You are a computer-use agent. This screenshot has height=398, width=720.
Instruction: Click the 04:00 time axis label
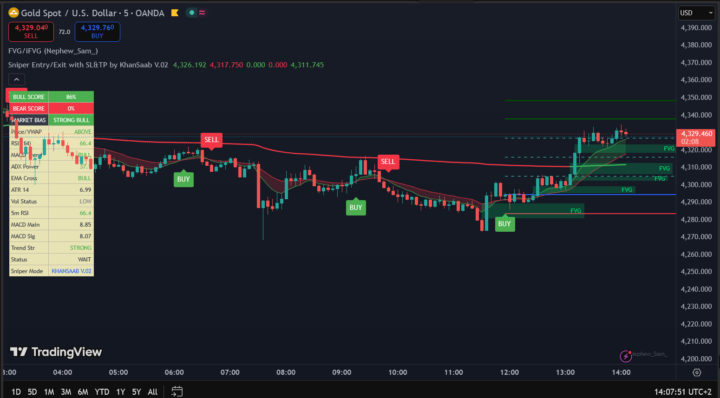point(62,372)
